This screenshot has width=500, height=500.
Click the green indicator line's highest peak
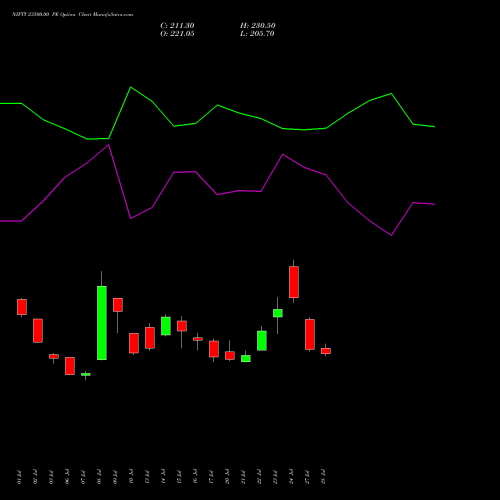[131, 87]
